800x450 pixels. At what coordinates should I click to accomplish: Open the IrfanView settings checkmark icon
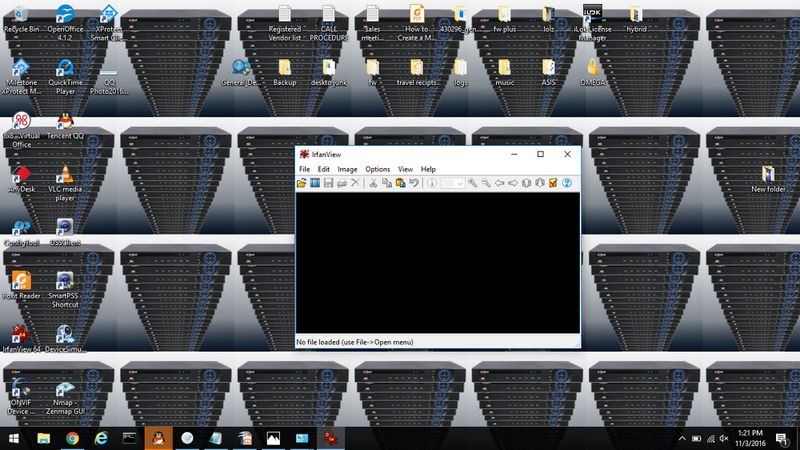(552, 183)
